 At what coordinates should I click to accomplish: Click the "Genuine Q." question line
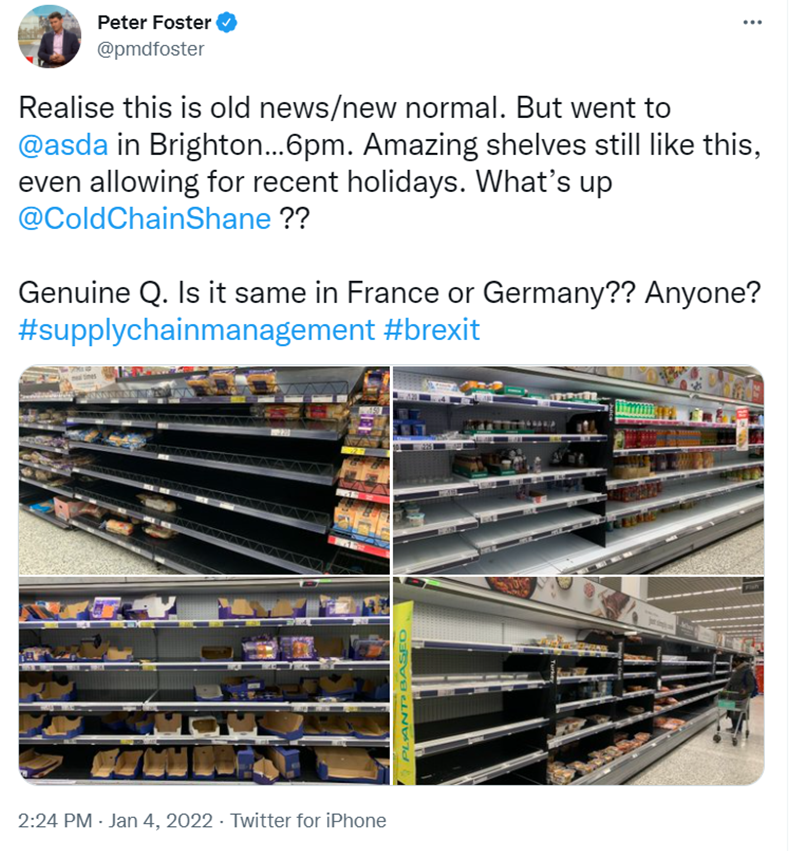[x=390, y=293]
